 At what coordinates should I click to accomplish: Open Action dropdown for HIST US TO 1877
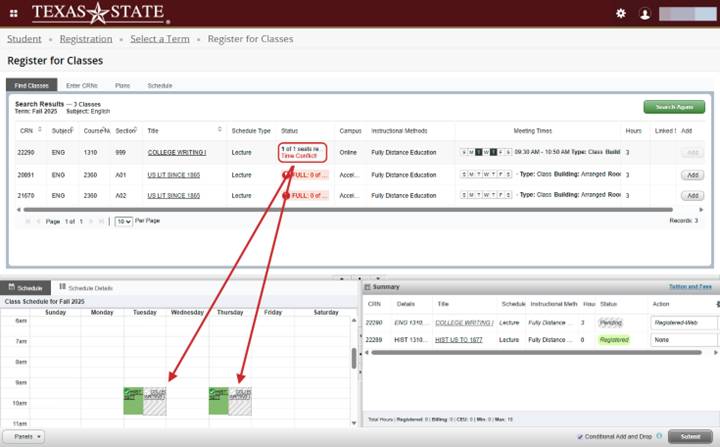(x=683, y=340)
